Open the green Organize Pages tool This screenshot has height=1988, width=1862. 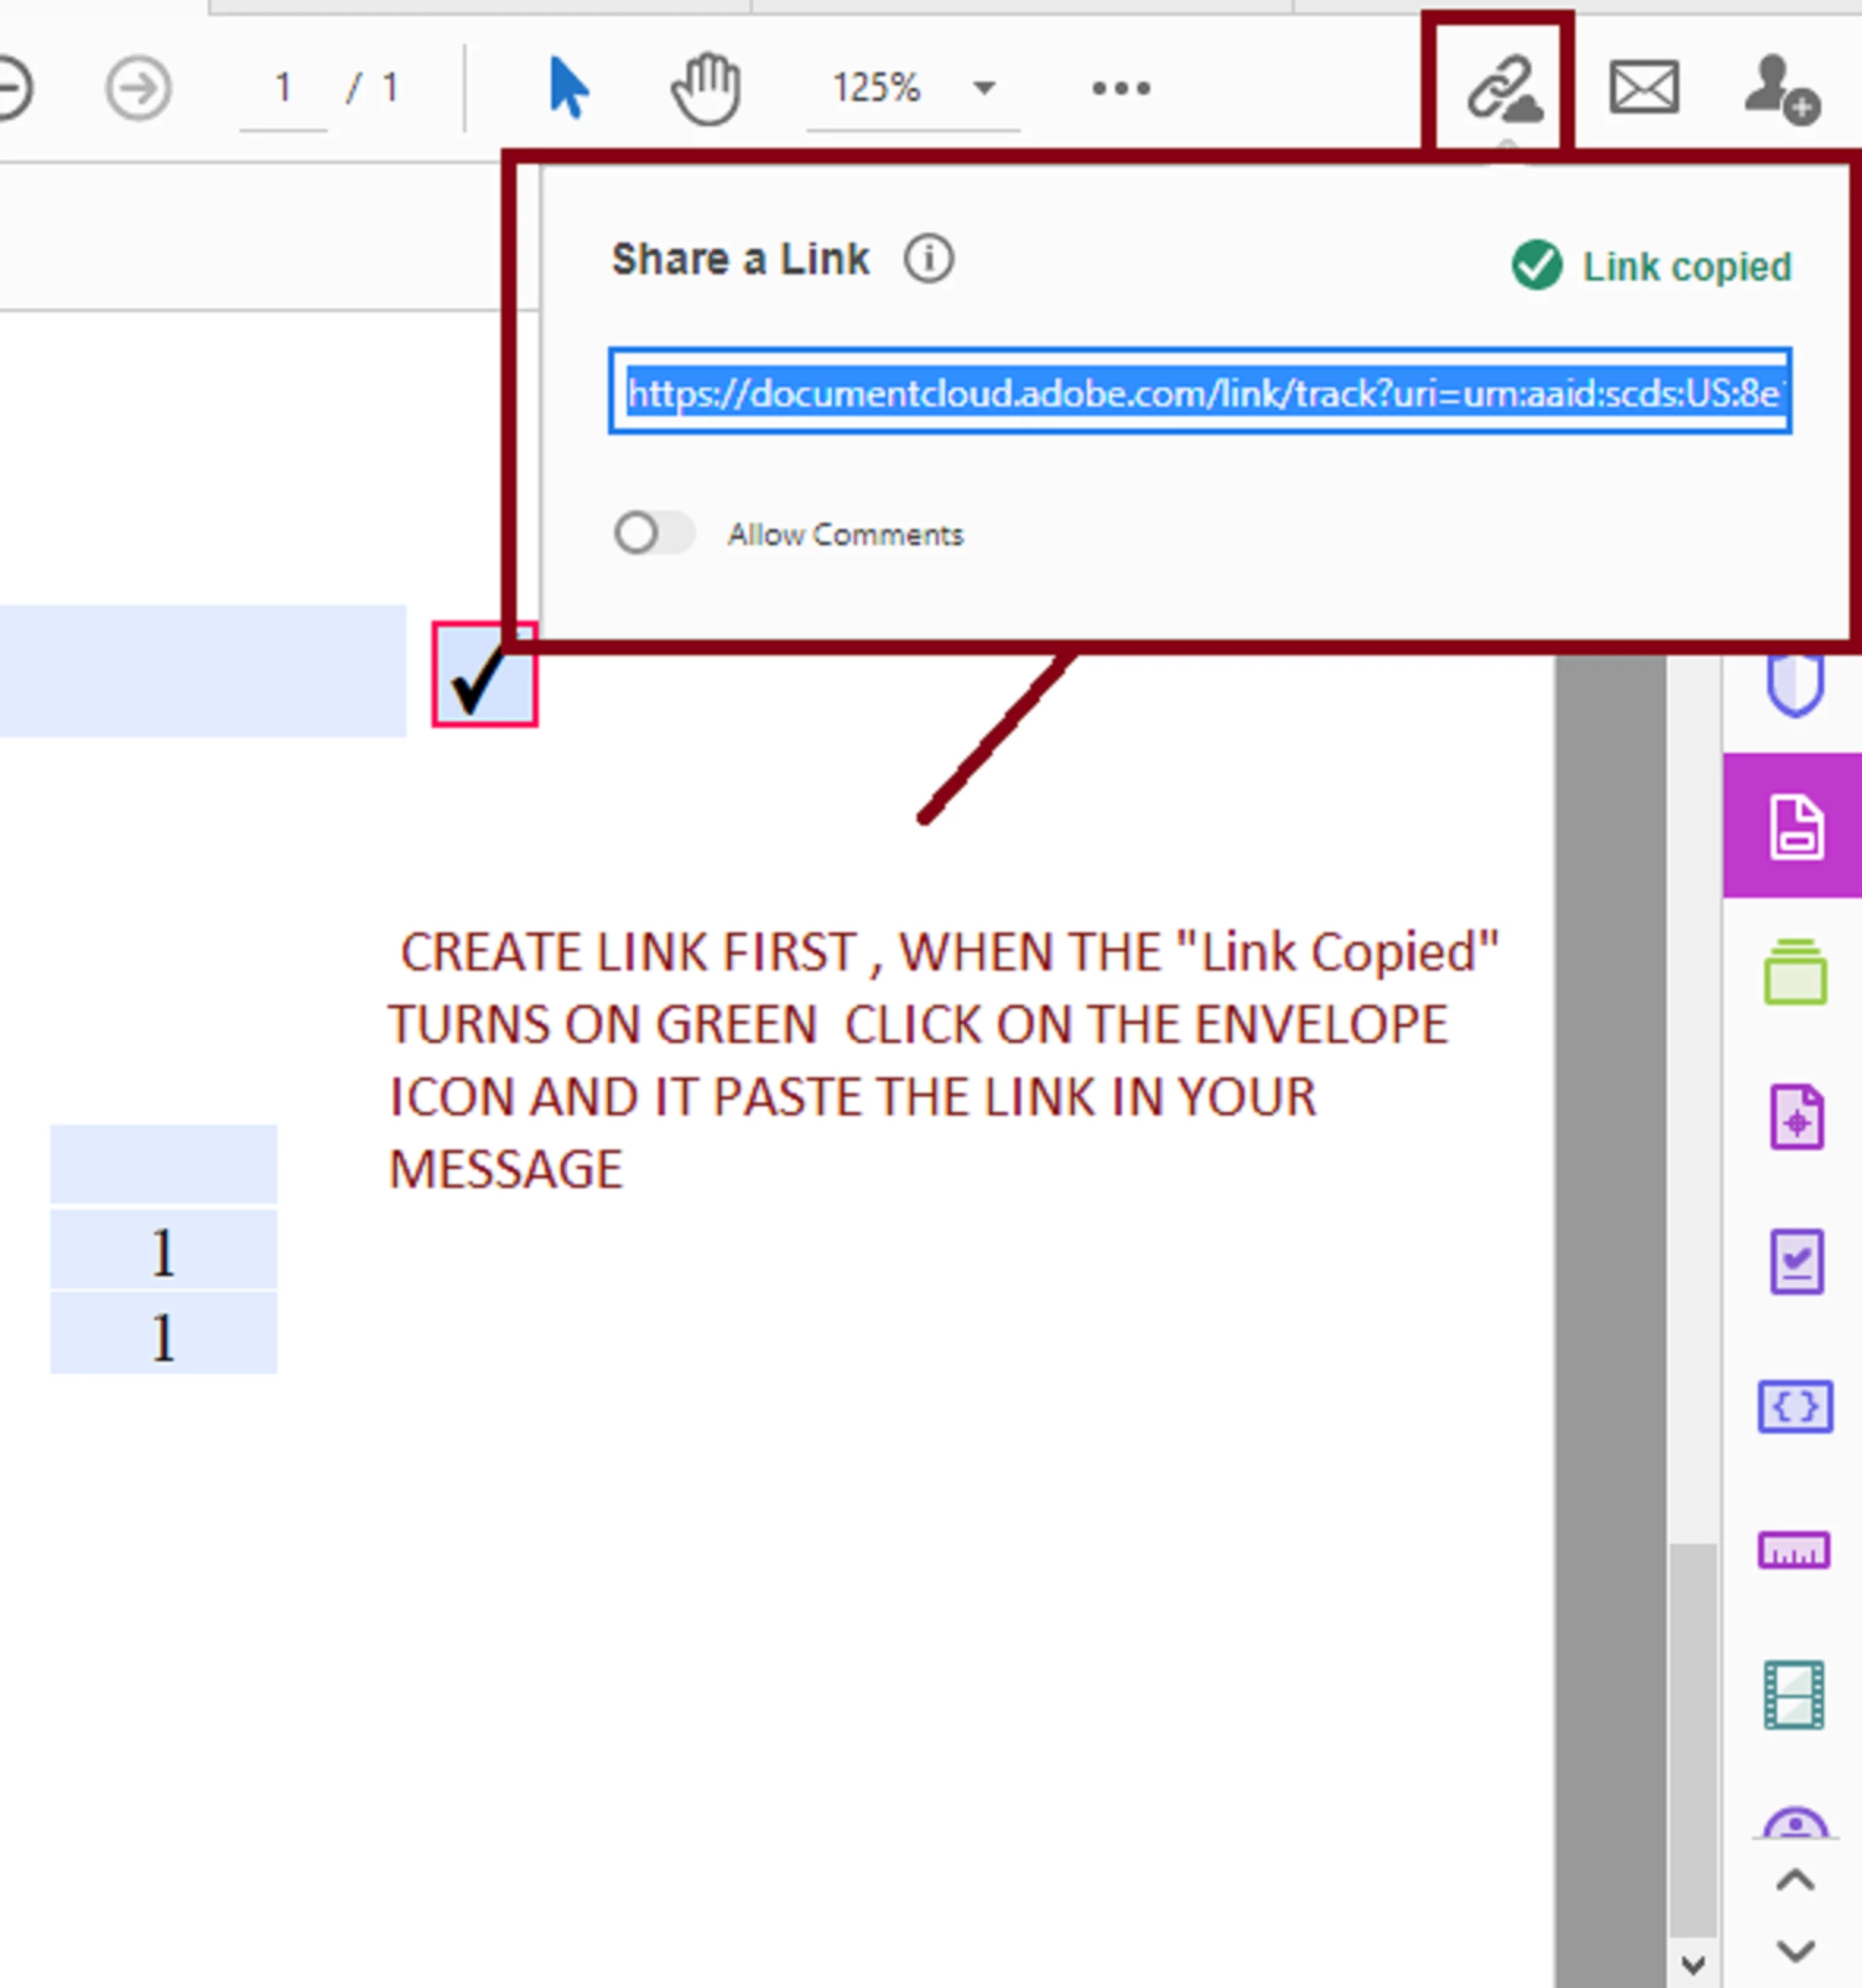pos(1794,972)
